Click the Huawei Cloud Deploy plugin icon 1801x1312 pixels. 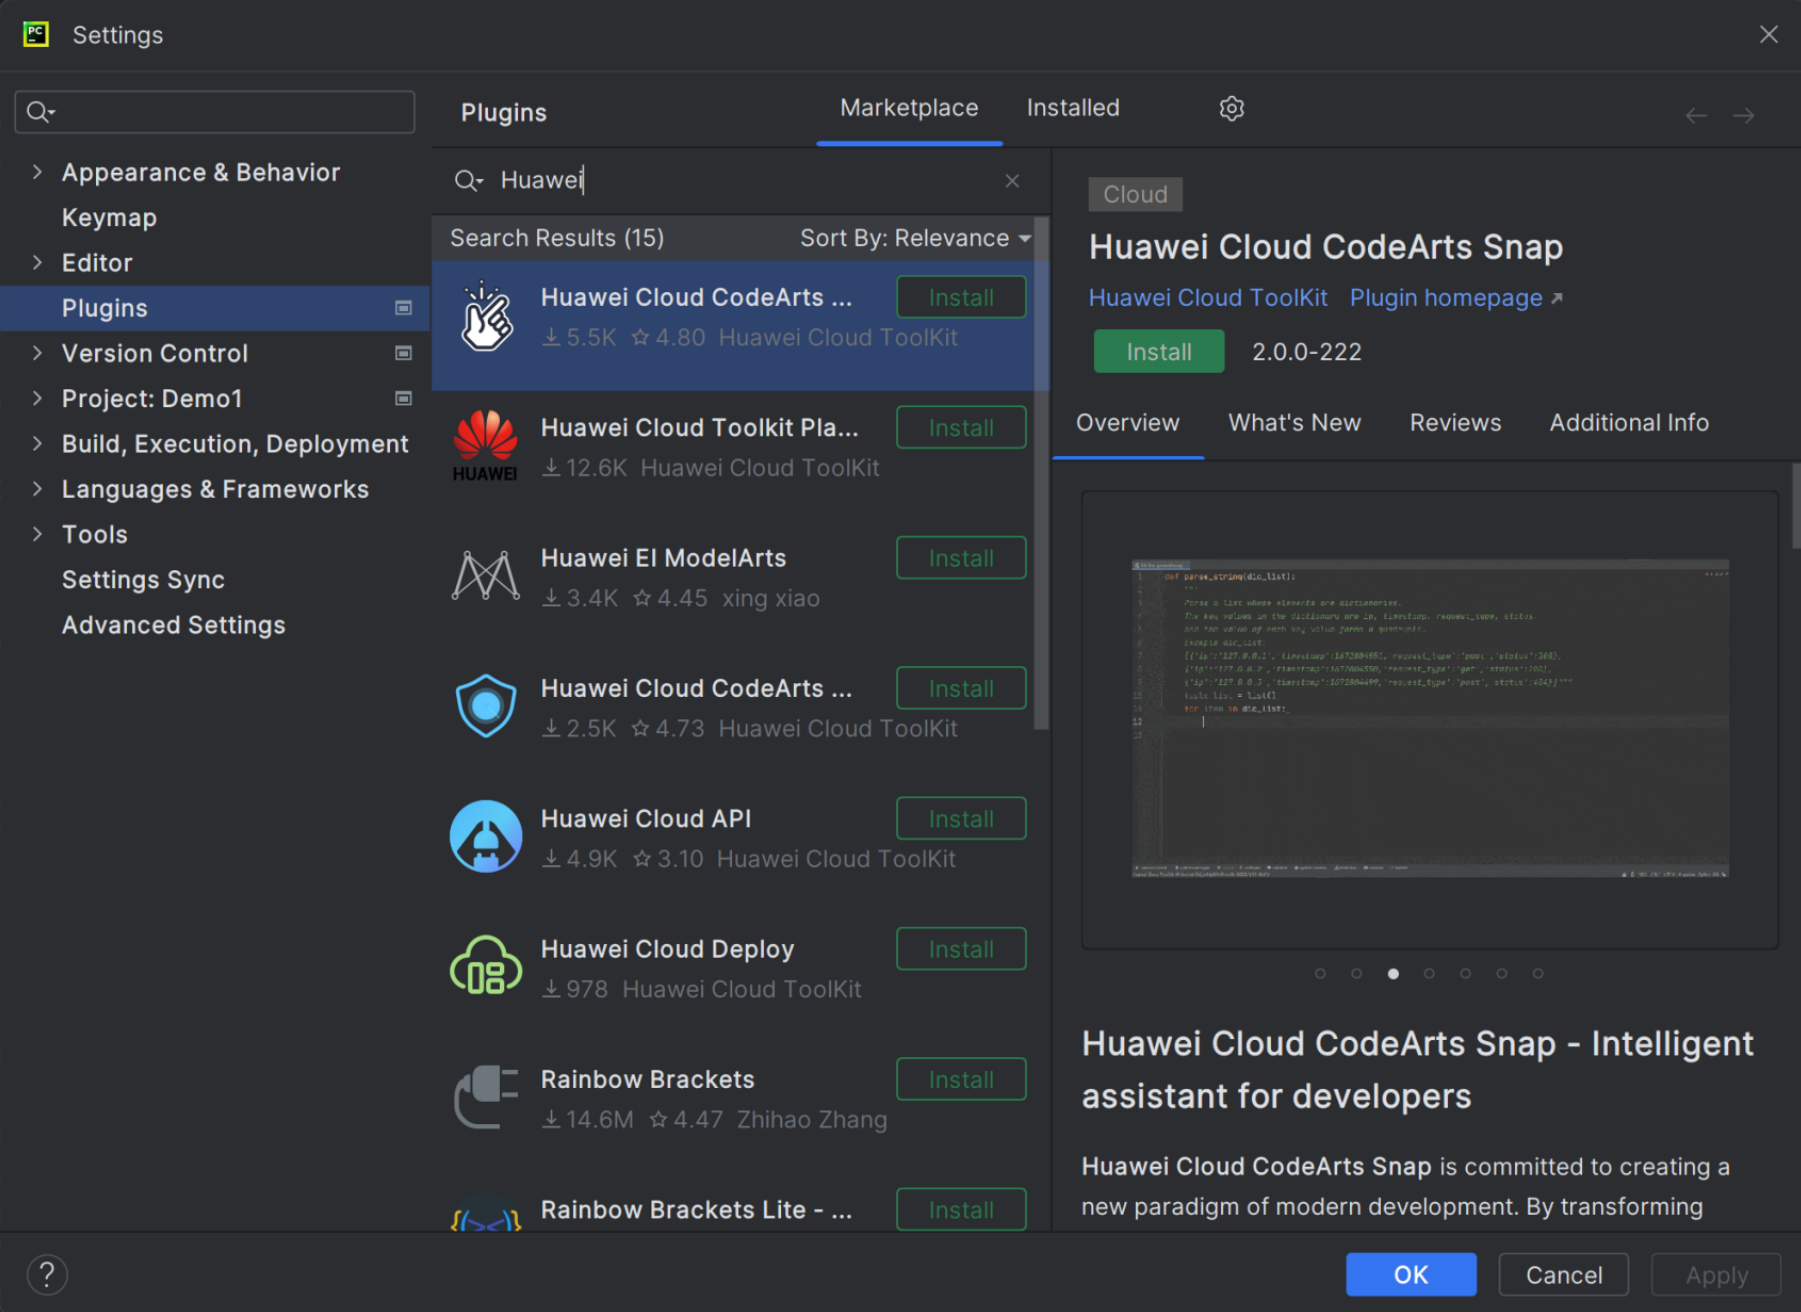tap(486, 967)
